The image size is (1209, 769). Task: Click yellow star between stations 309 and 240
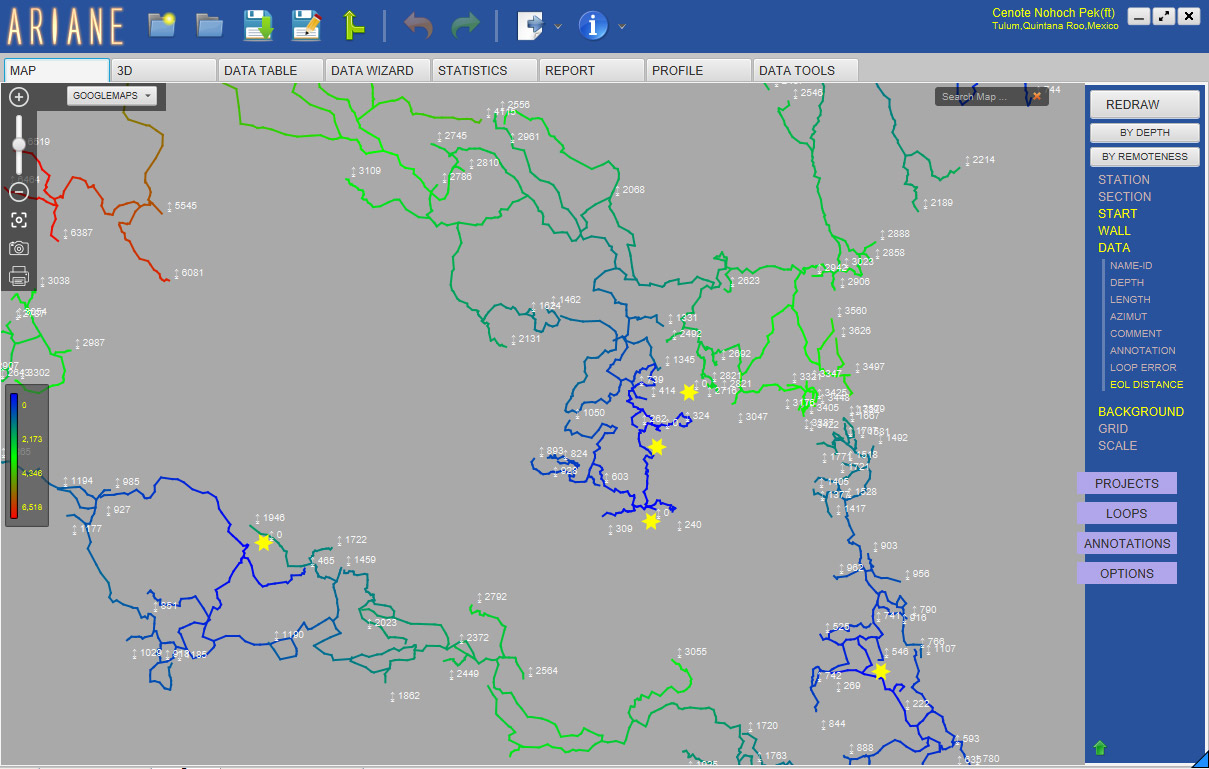651,521
